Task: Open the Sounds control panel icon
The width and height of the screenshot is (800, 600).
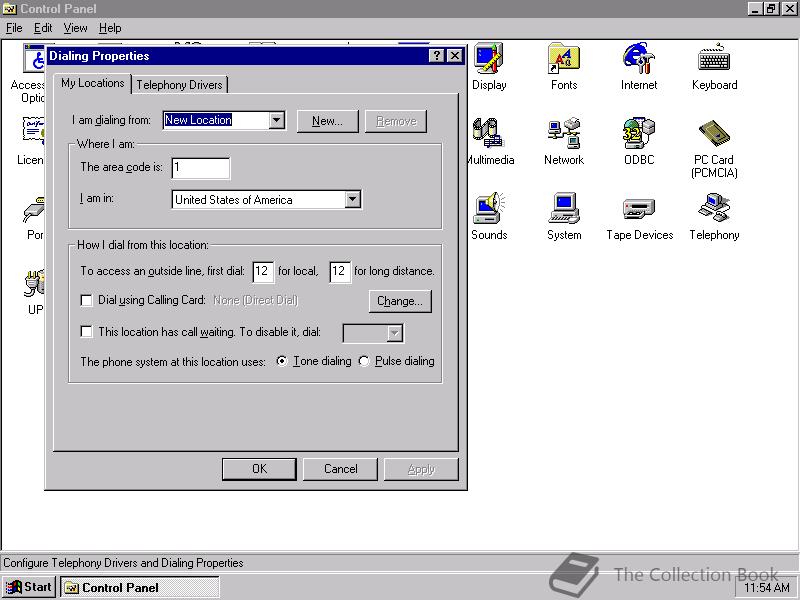Action: pos(489,216)
